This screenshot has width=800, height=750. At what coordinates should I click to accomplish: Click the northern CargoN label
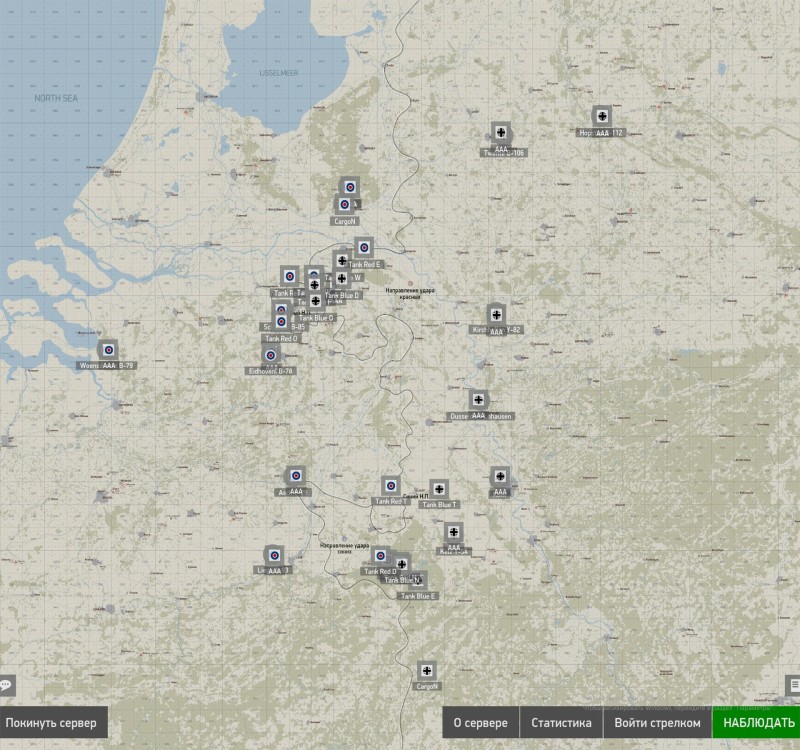tap(345, 221)
